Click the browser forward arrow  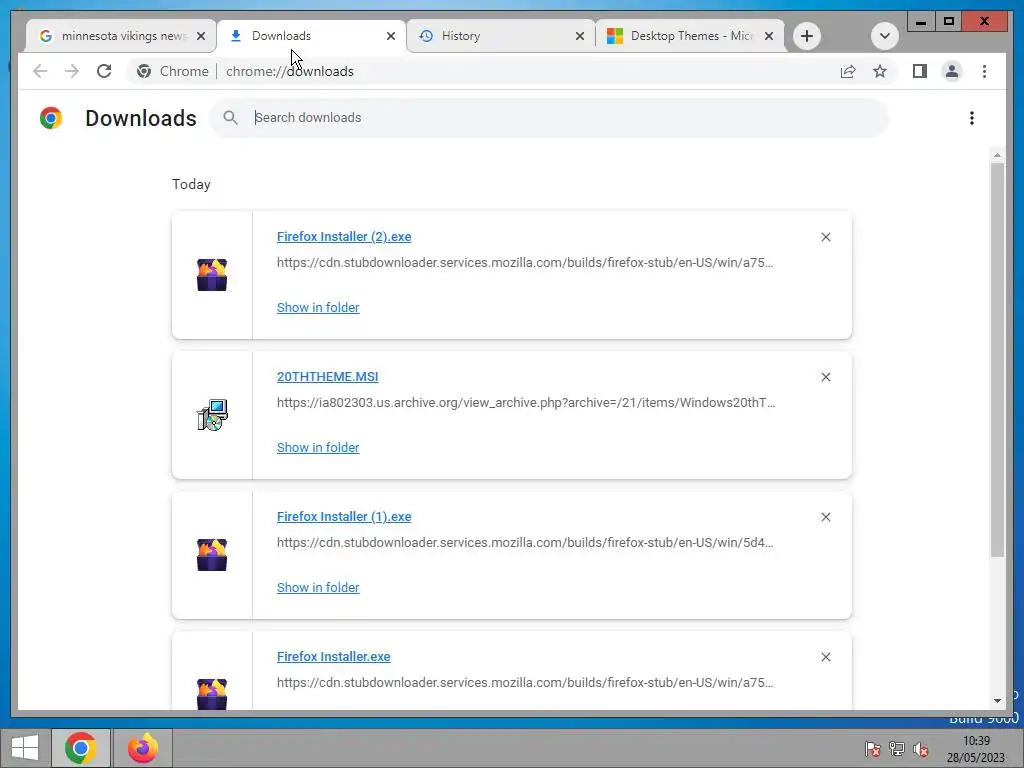point(72,71)
